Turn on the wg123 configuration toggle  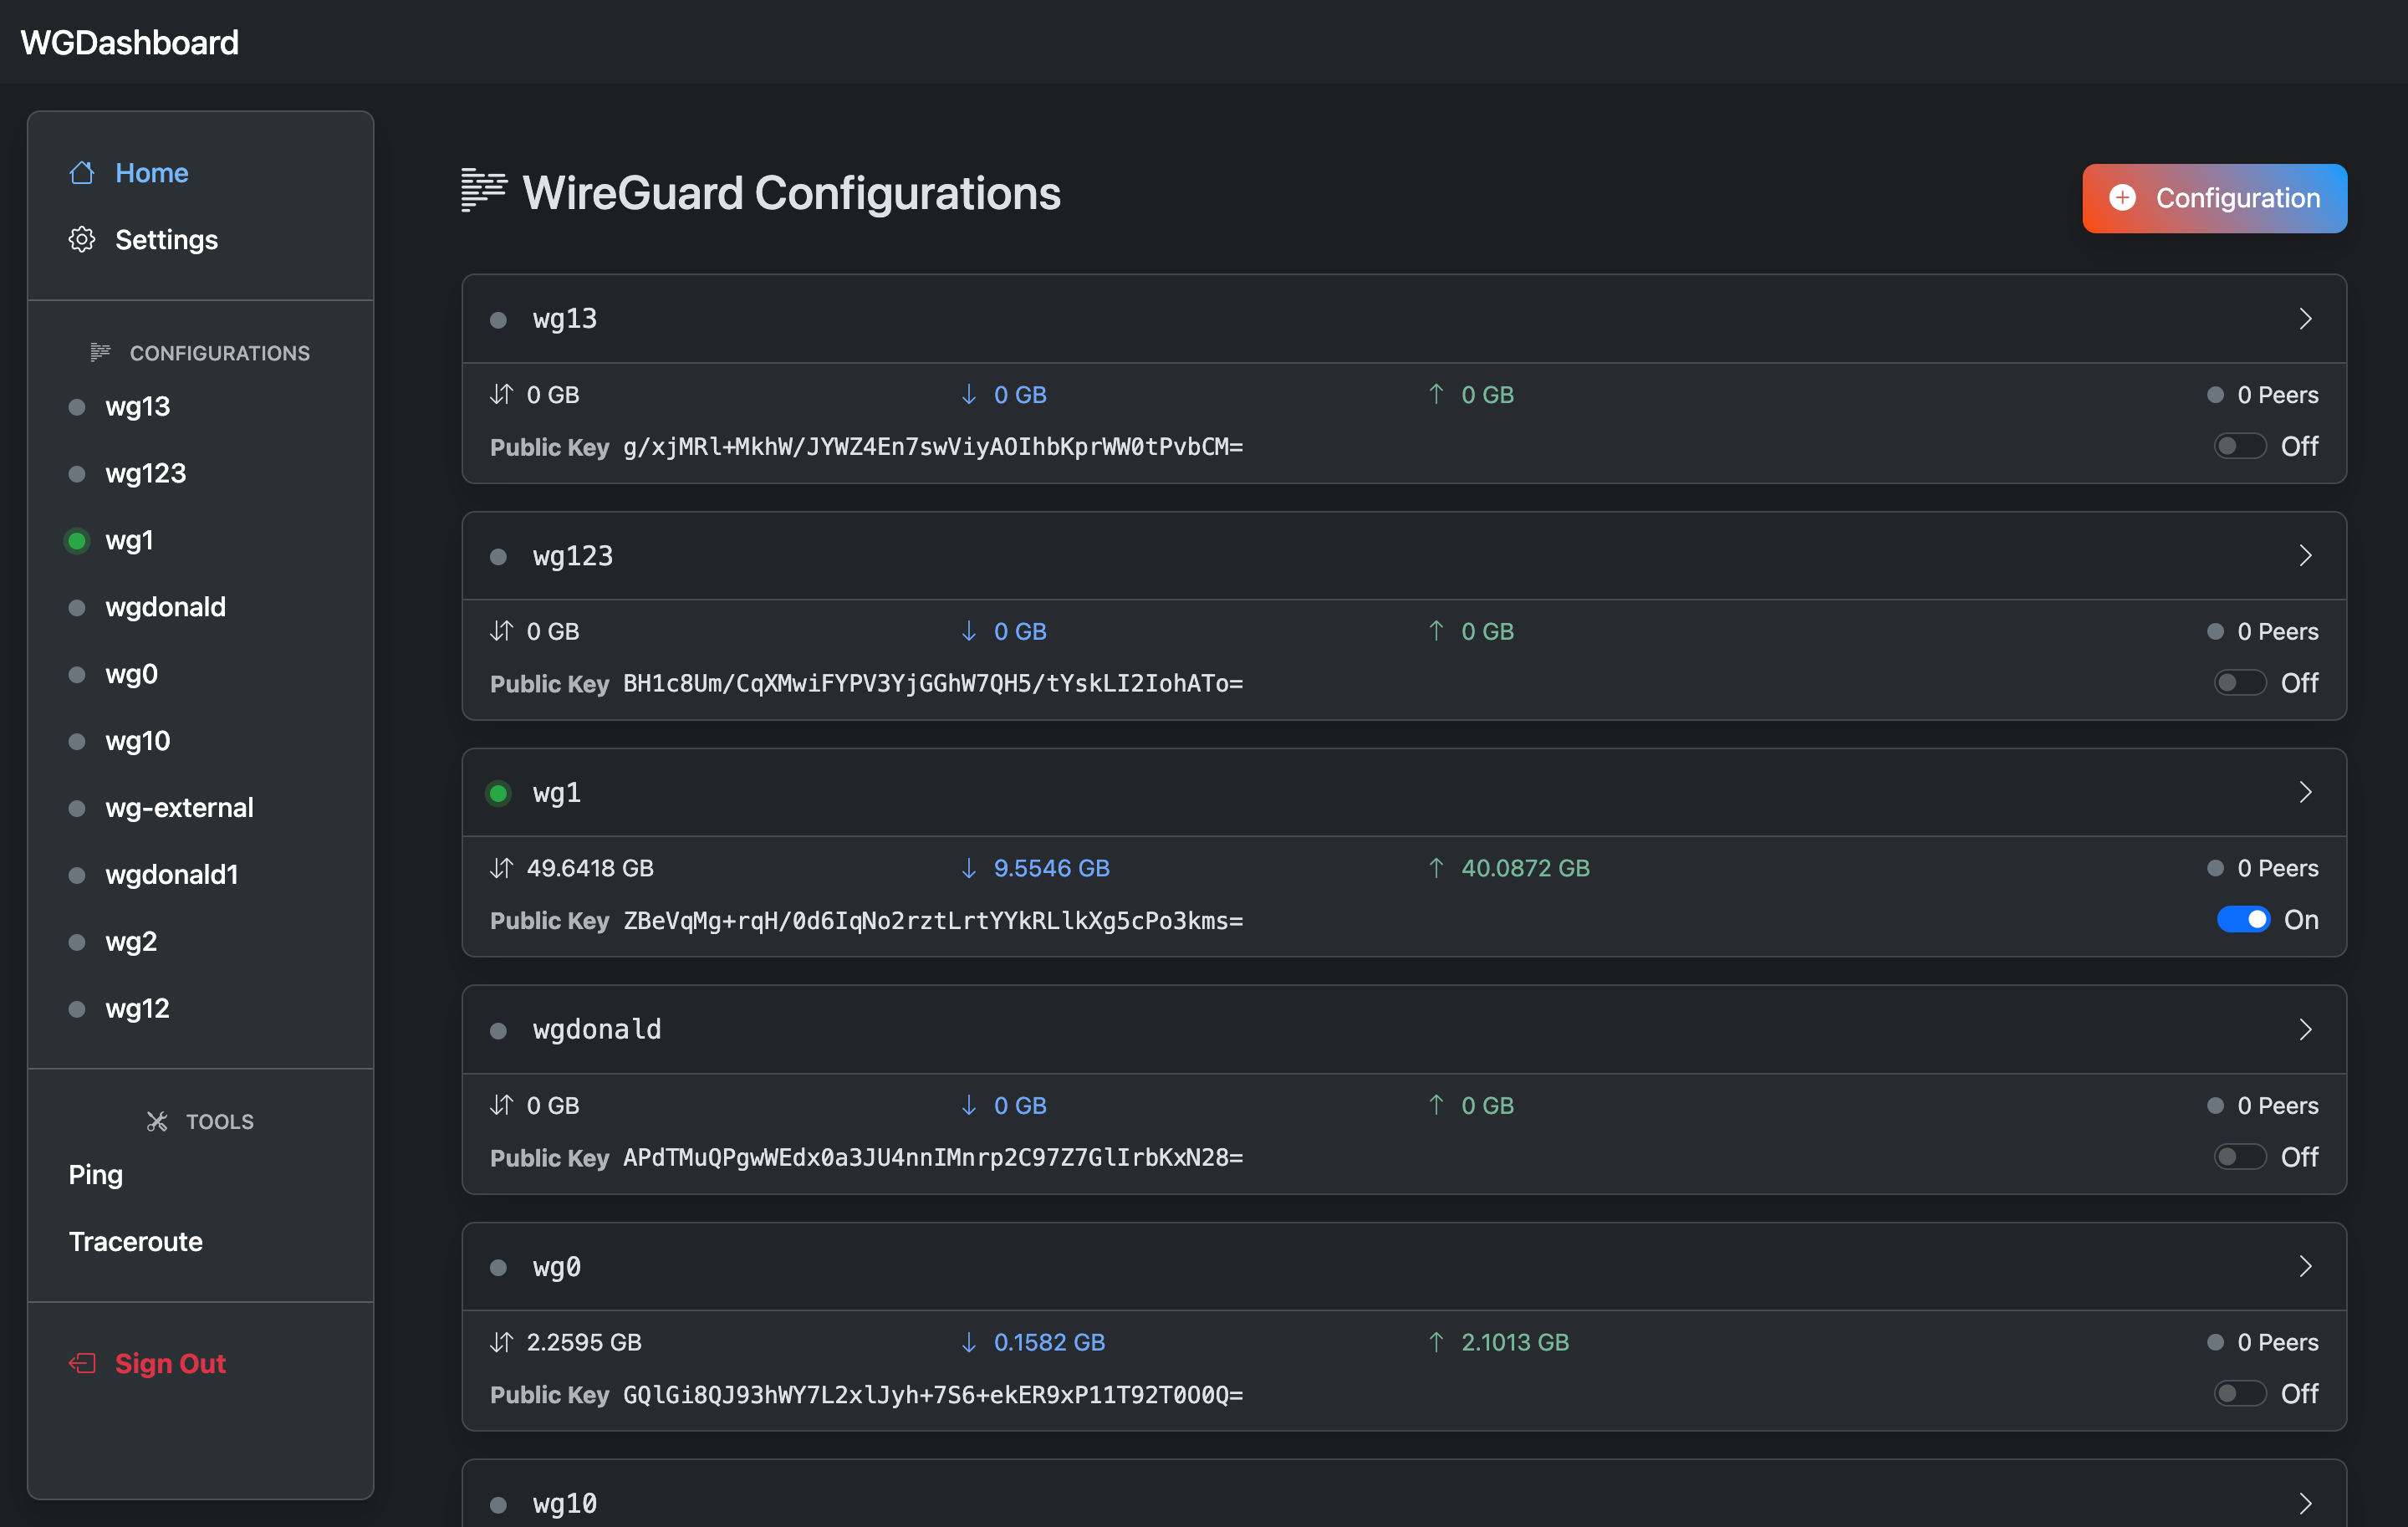(2240, 683)
